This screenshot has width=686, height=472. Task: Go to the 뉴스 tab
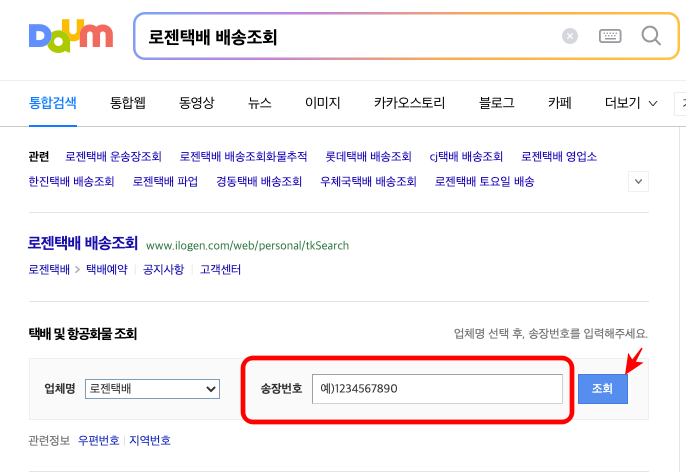pyautogui.click(x=259, y=103)
